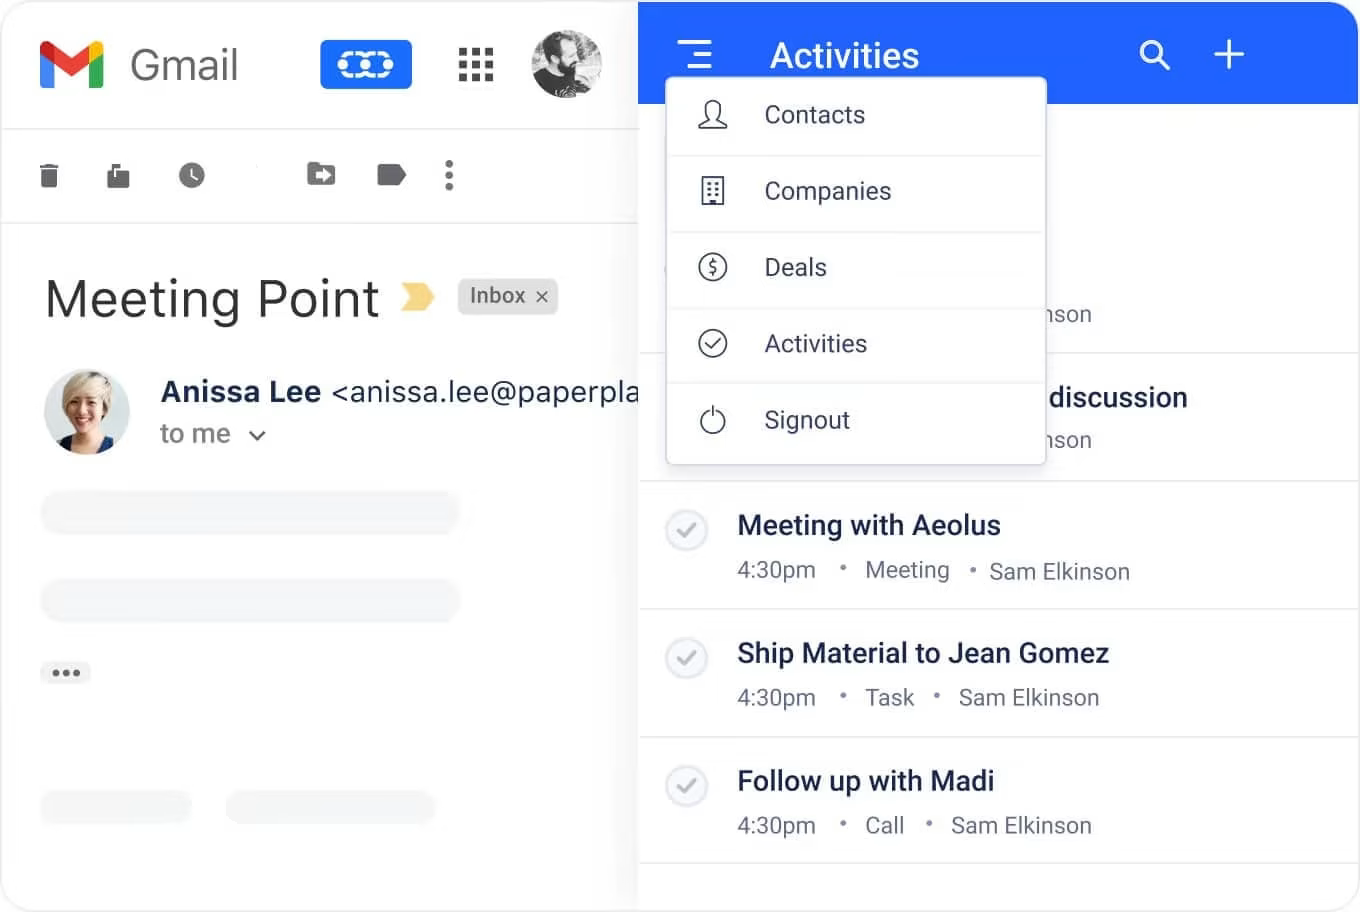Viewport: 1360px width, 912px height.
Task: Snooze the email with the clock icon
Action: coord(192,176)
